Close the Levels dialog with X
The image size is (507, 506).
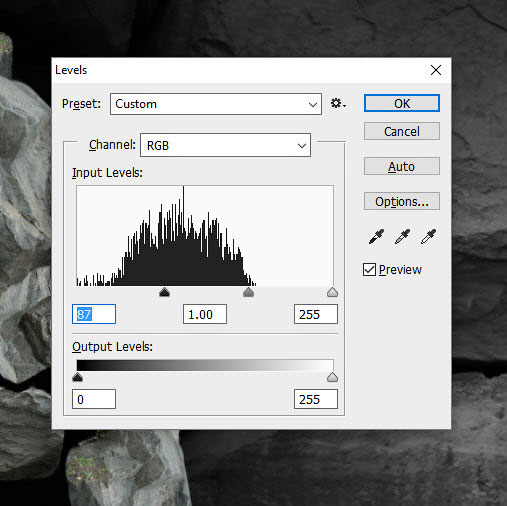pyautogui.click(x=436, y=70)
